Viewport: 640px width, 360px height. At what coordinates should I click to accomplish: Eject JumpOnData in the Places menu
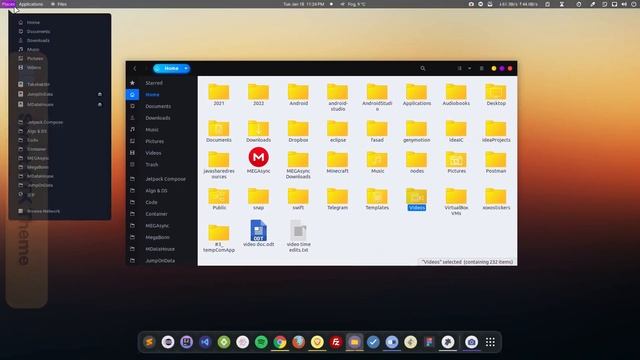100,94
